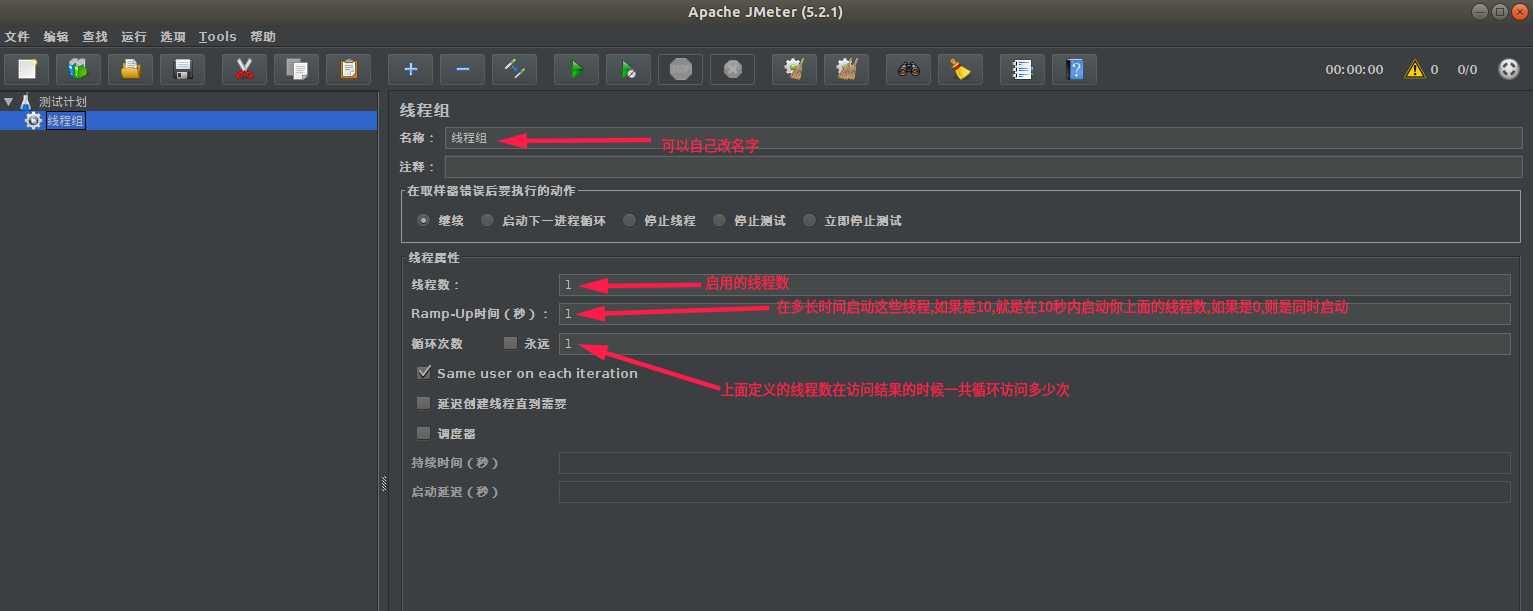This screenshot has width=1534, height=611.
Task: Open Search with binoculars icon
Action: (x=908, y=69)
